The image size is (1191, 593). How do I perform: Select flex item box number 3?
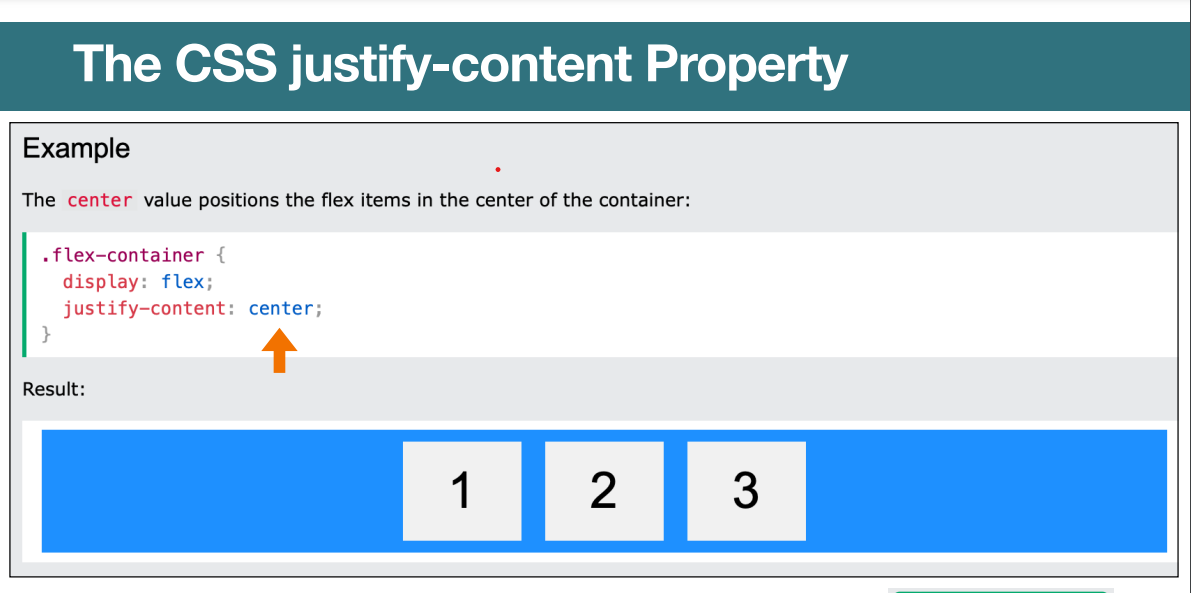[747, 490]
